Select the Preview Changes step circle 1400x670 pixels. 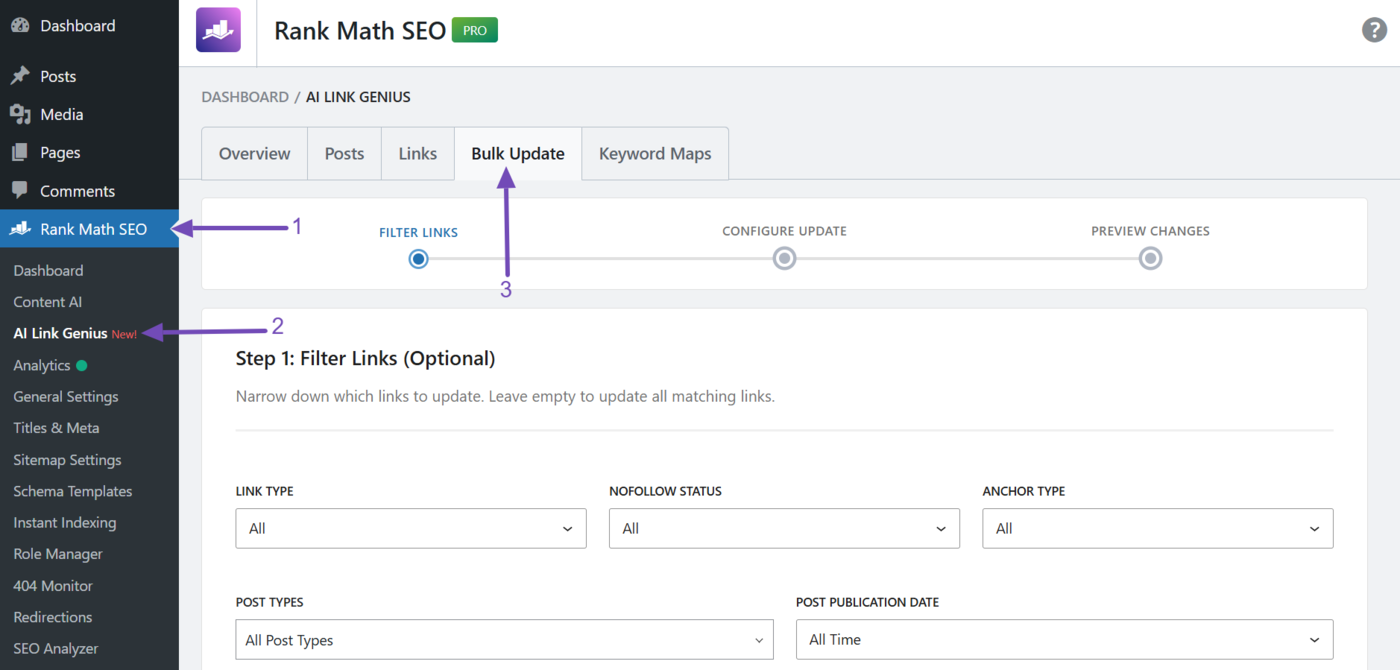point(1151,259)
